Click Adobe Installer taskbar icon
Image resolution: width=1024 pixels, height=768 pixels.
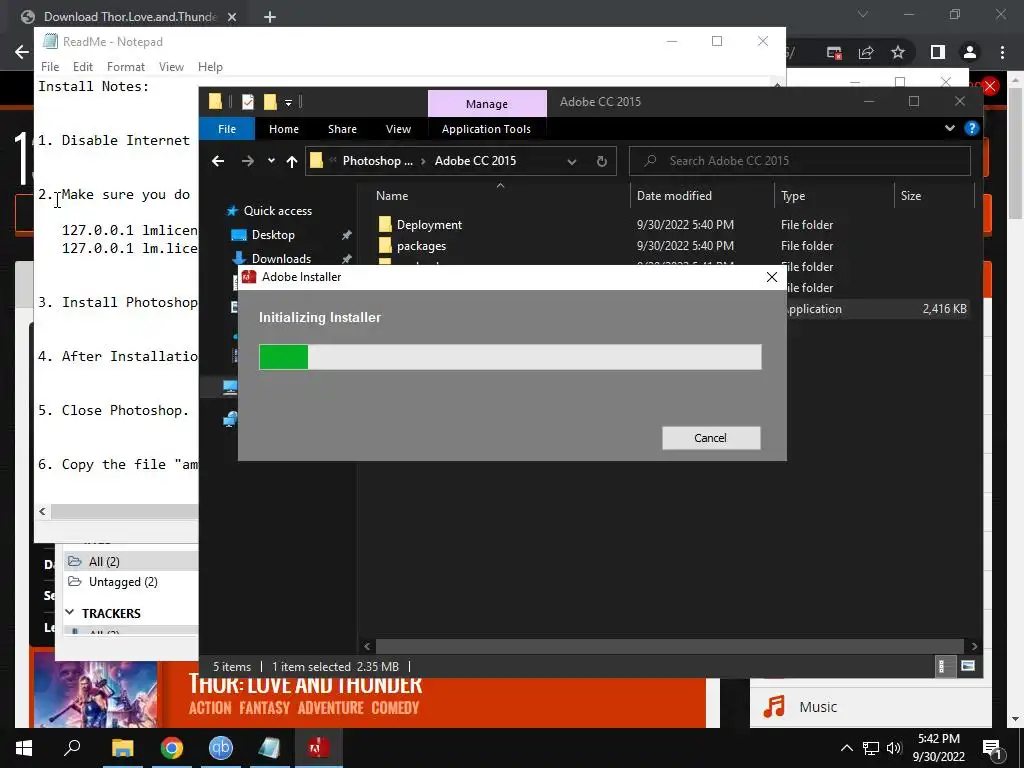coord(319,748)
